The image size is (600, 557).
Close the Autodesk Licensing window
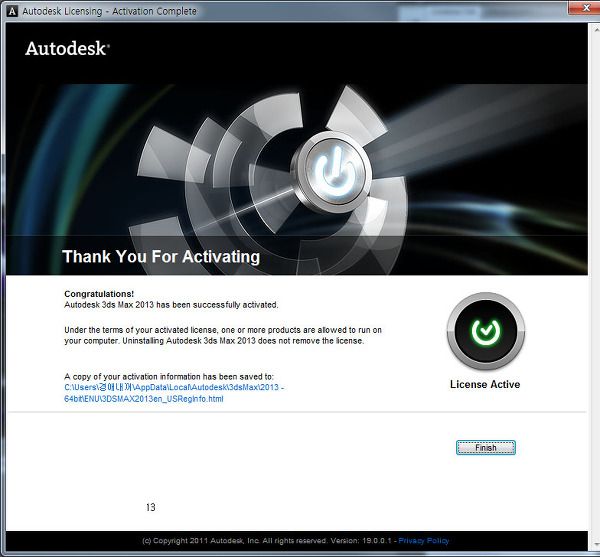584,8
